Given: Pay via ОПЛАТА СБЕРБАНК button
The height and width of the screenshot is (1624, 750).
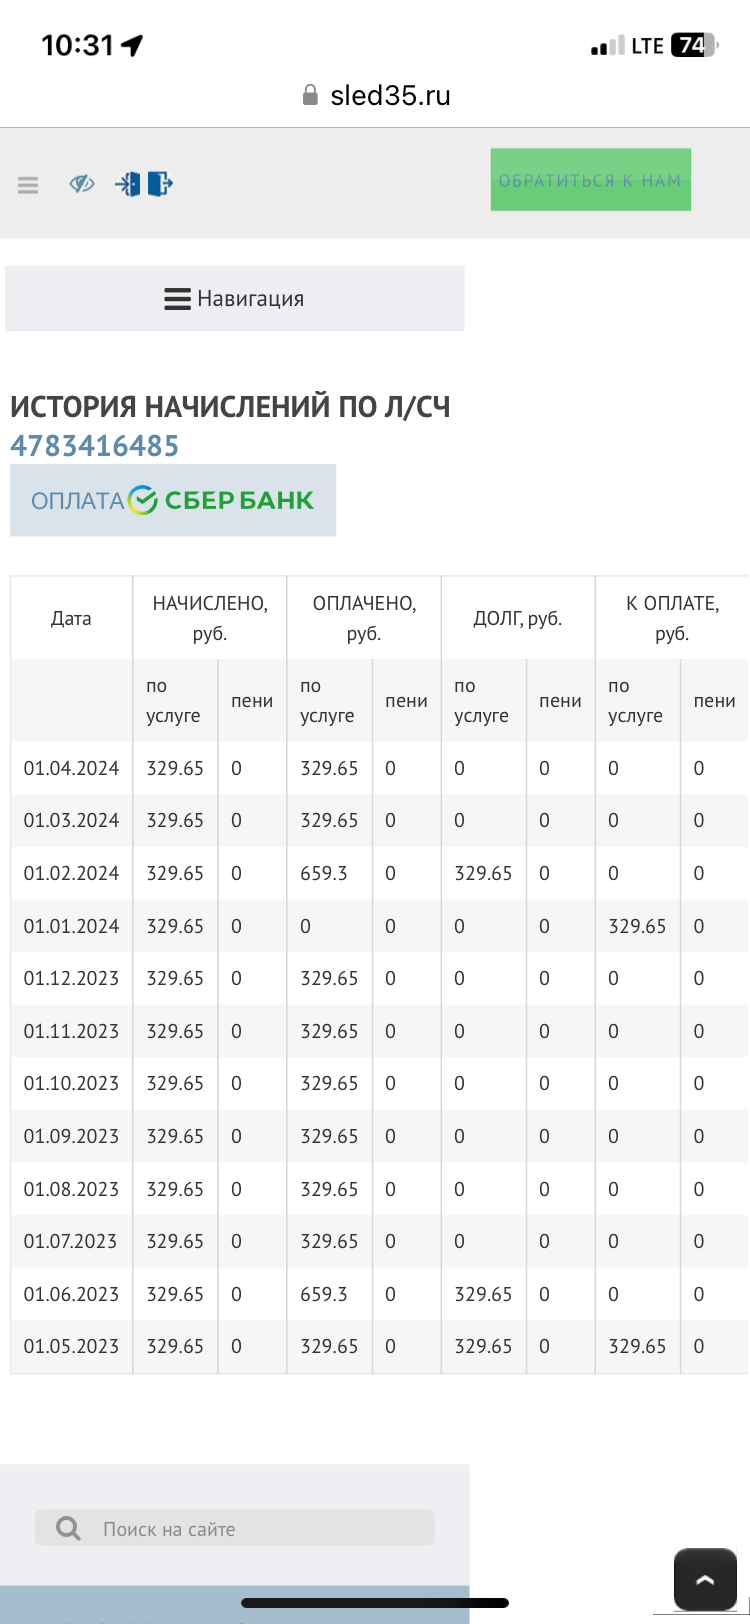Looking at the screenshot, I should (x=173, y=500).
